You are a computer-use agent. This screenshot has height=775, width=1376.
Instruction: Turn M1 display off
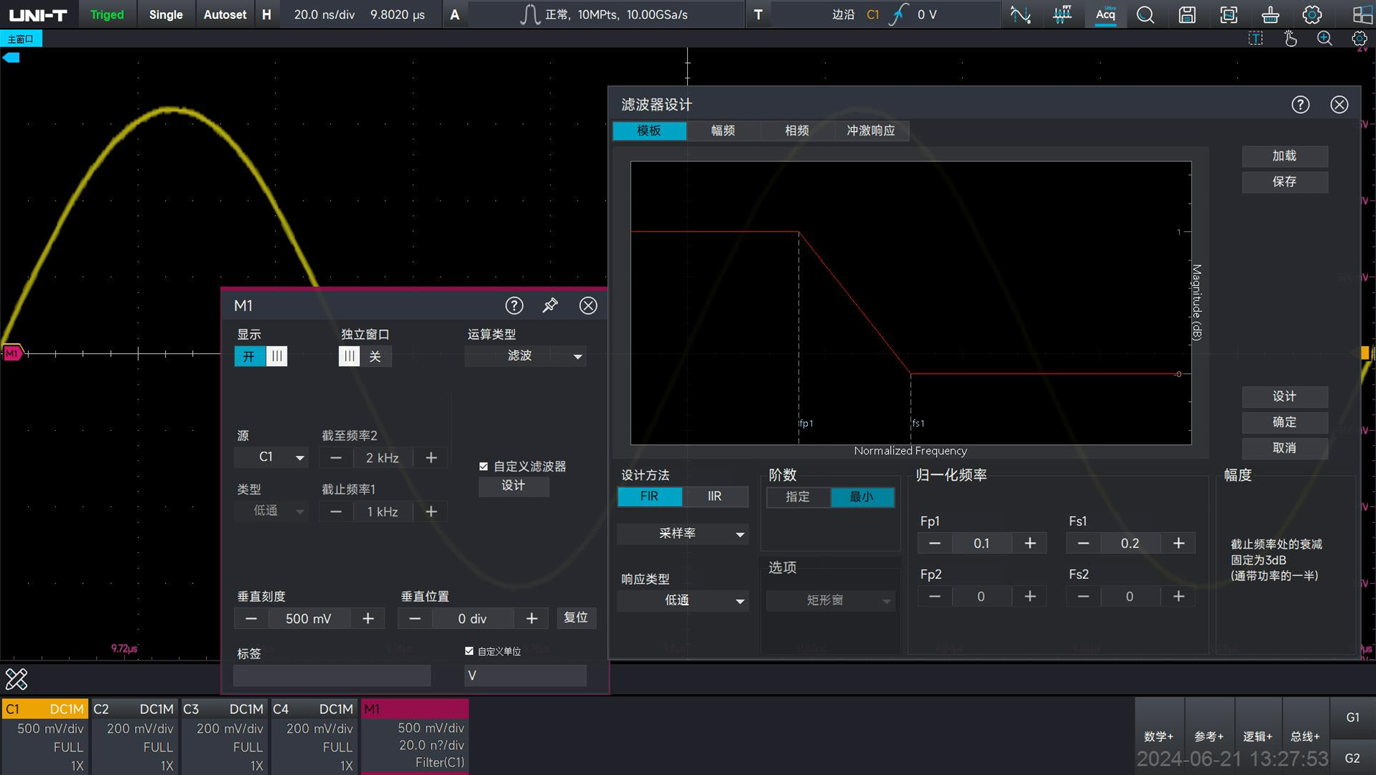point(277,356)
